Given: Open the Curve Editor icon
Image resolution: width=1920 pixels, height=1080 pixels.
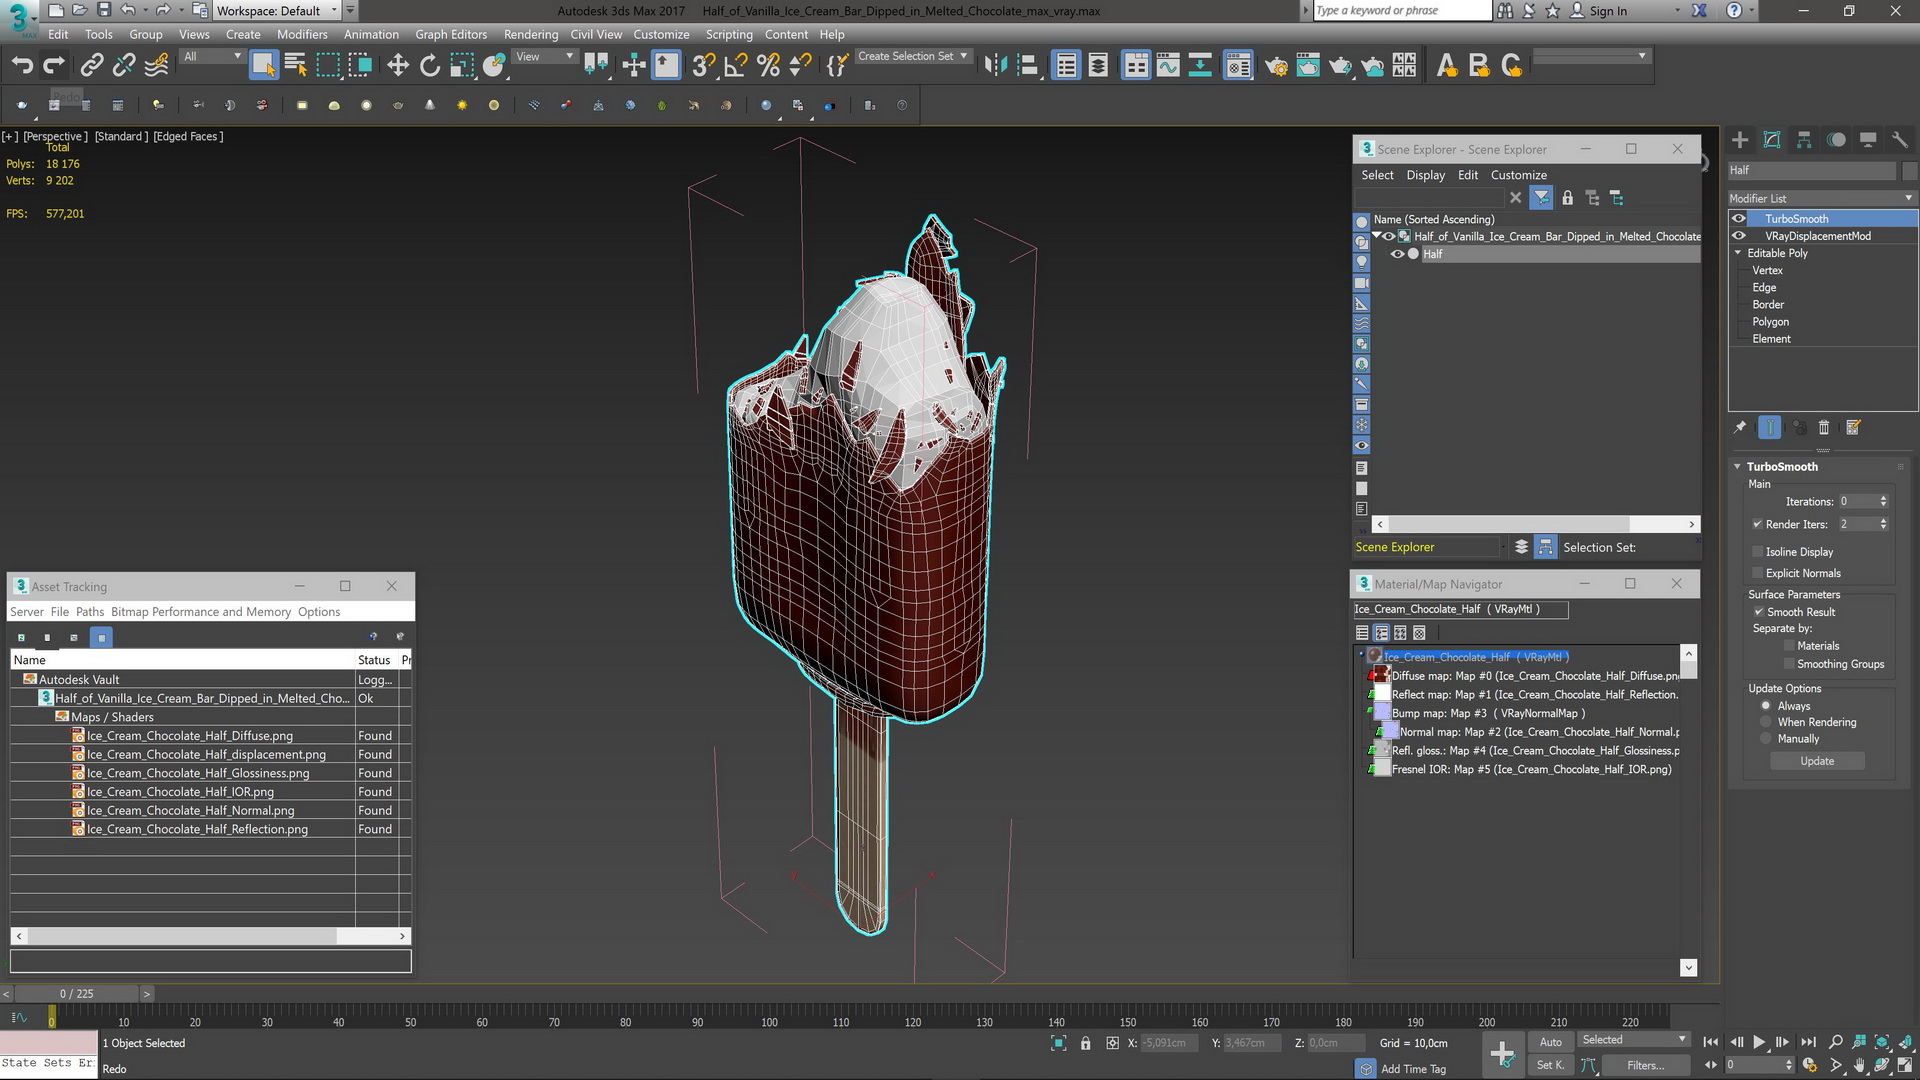Looking at the screenshot, I should coord(1168,66).
